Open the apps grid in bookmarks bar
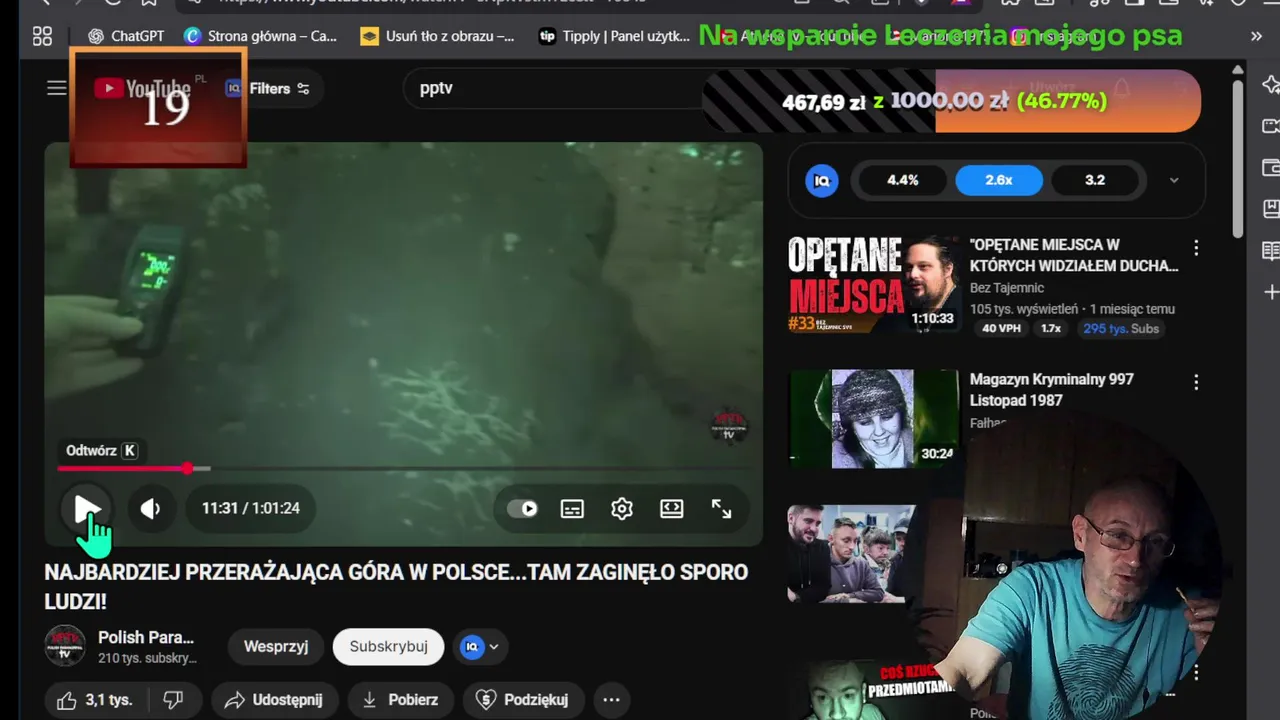The image size is (1280, 720). (42, 36)
